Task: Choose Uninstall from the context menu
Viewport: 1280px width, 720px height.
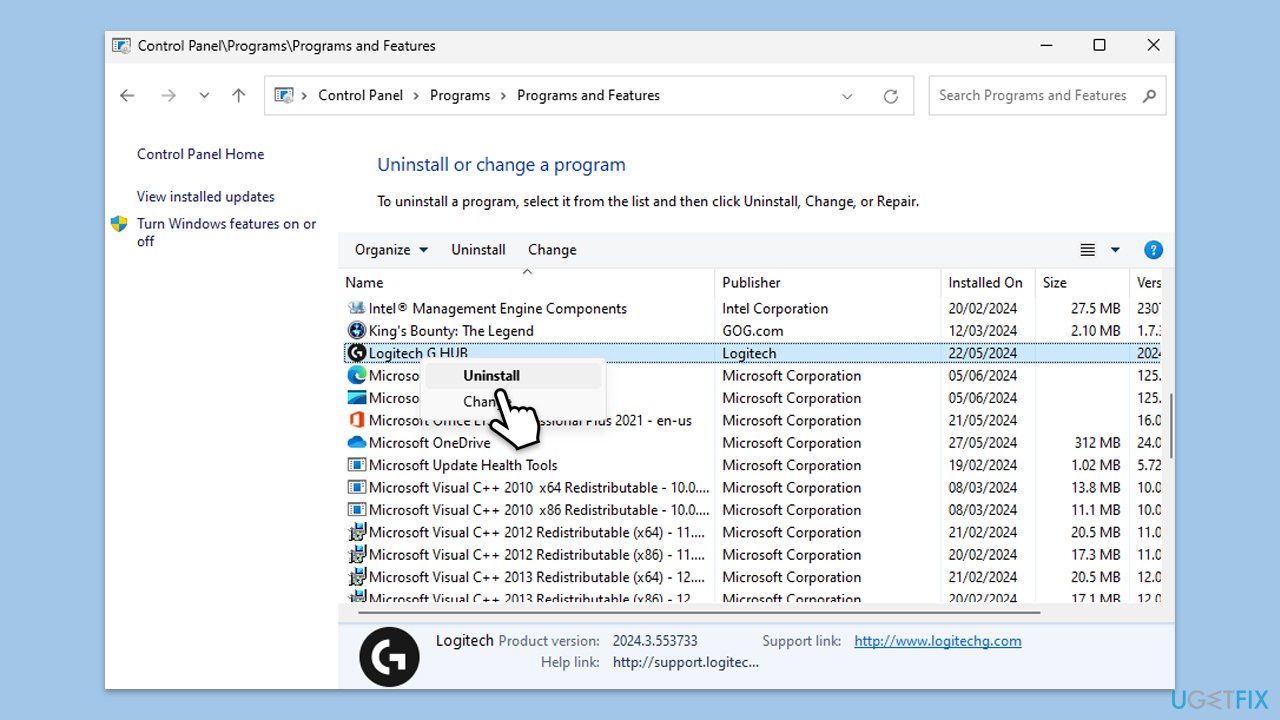Action: coord(513,376)
